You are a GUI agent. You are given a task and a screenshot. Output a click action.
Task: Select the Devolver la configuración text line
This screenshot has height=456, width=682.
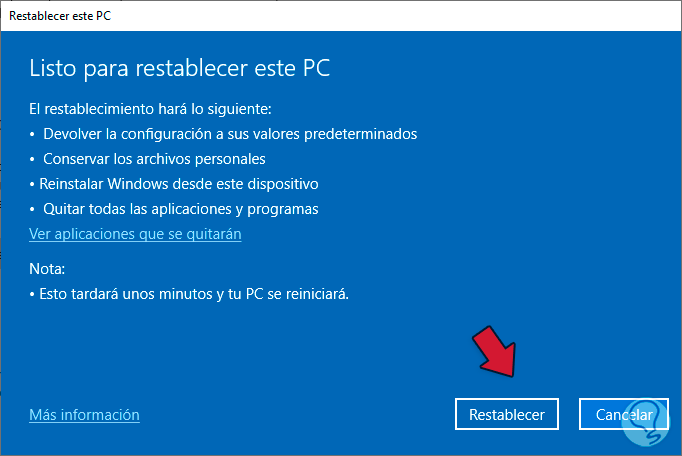230,133
